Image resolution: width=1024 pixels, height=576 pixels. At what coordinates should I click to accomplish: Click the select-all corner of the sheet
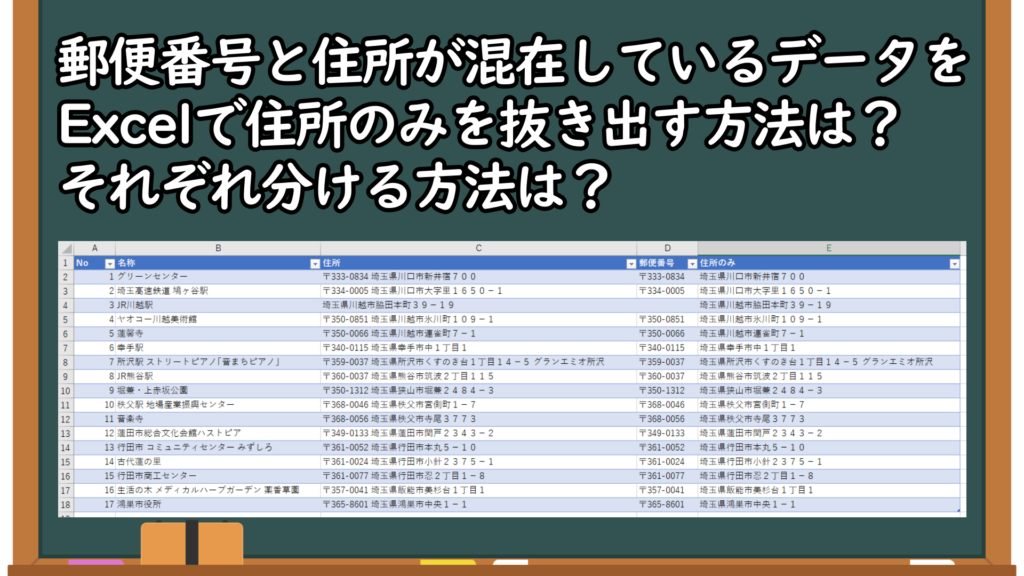point(66,248)
